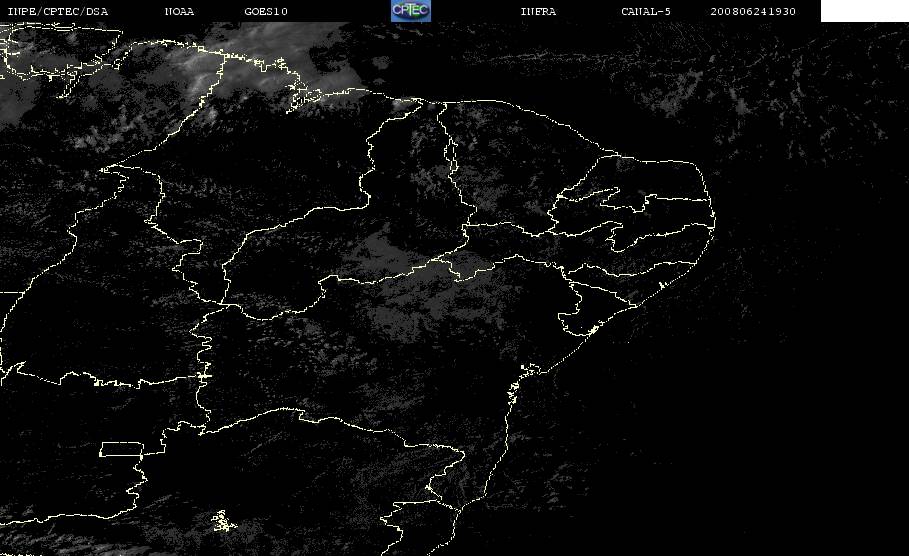Viewport: 909px width, 556px height.
Task: Click the thick border marking on western boundary
Action: click(204, 376)
